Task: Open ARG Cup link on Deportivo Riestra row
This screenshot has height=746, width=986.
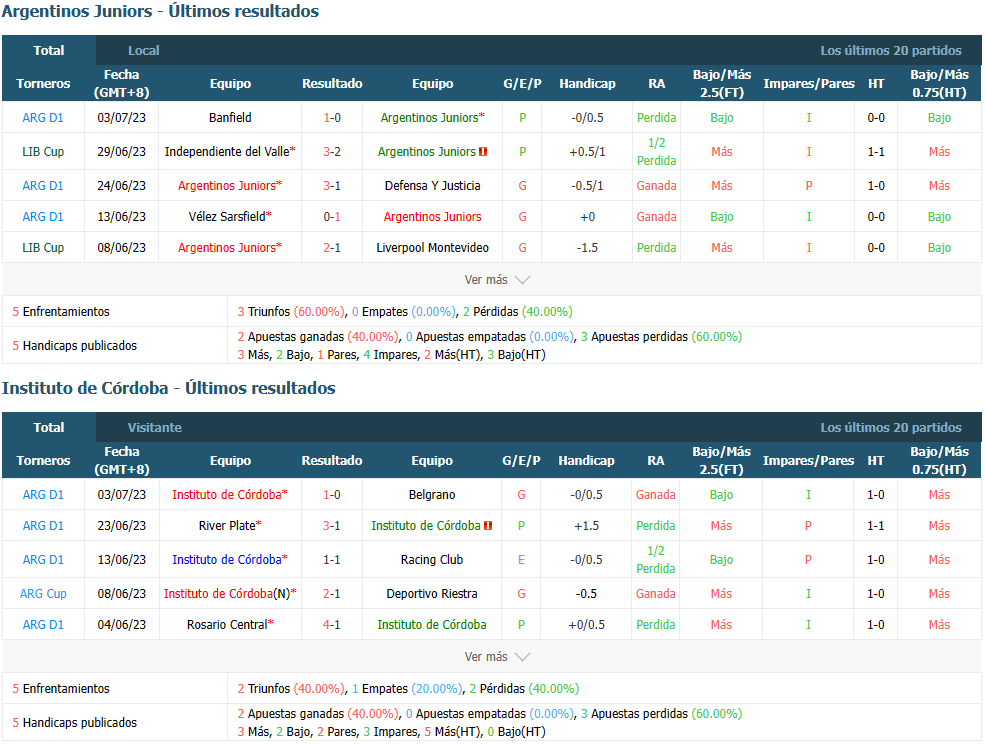Action: coord(43,594)
